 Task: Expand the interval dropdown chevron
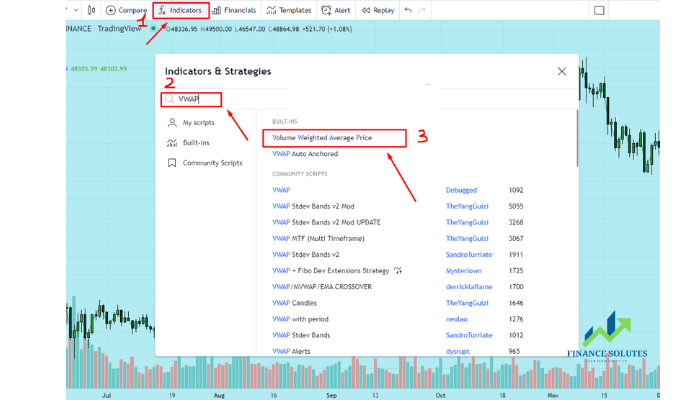[76, 10]
